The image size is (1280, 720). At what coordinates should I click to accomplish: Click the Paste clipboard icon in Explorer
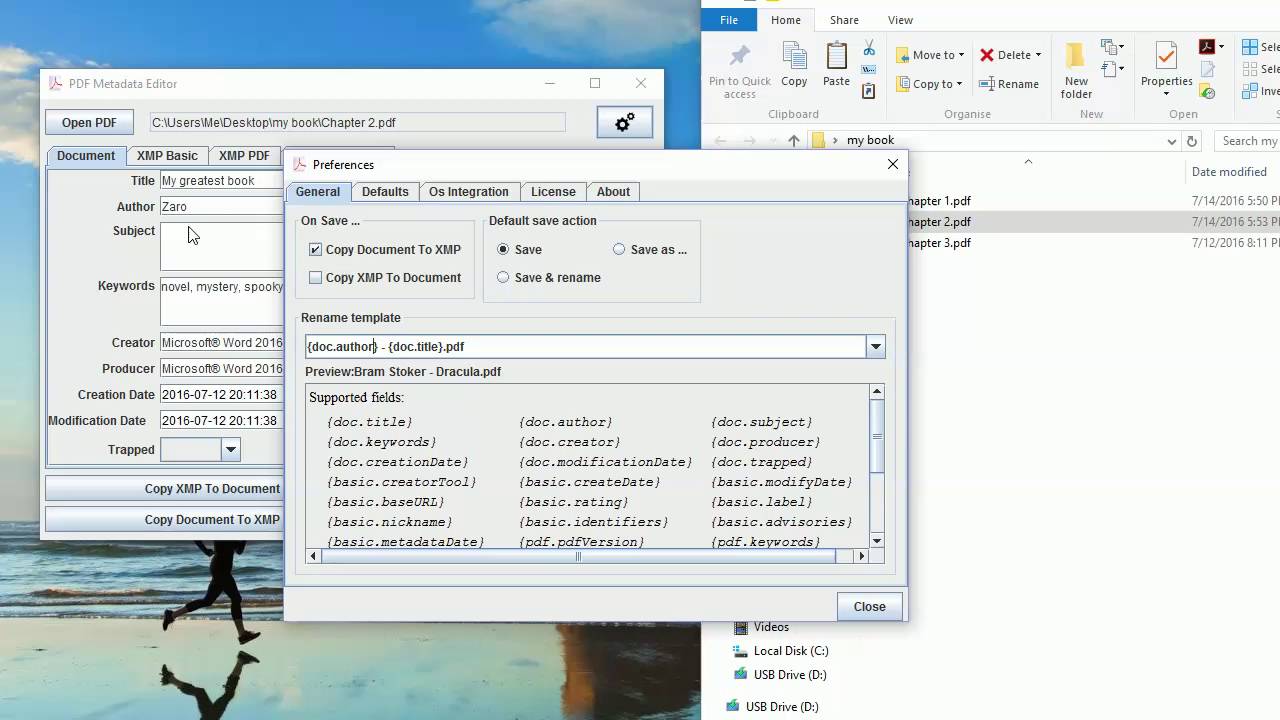tap(836, 55)
